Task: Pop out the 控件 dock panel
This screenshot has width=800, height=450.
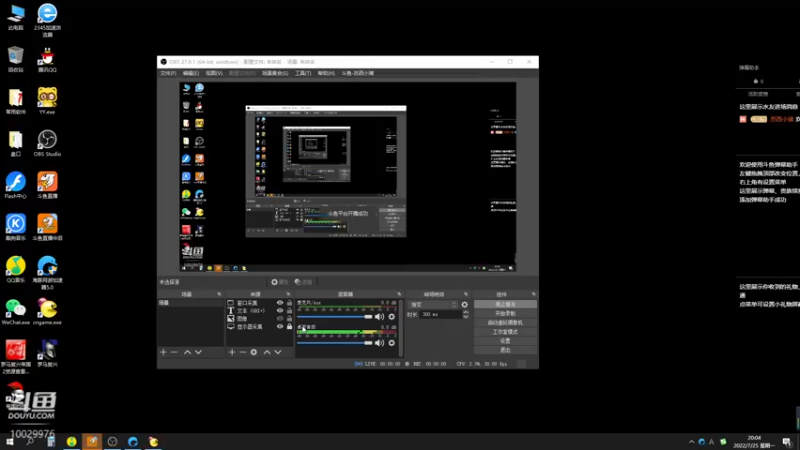Action: pos(534,294)
